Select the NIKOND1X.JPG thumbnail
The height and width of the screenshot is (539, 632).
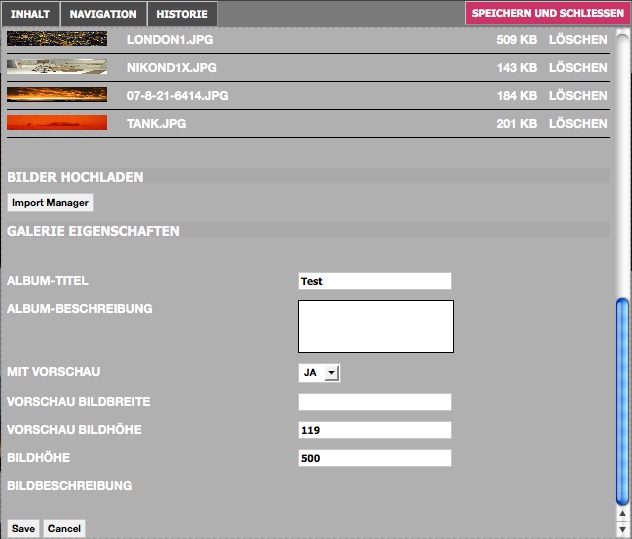pos(57,67)
